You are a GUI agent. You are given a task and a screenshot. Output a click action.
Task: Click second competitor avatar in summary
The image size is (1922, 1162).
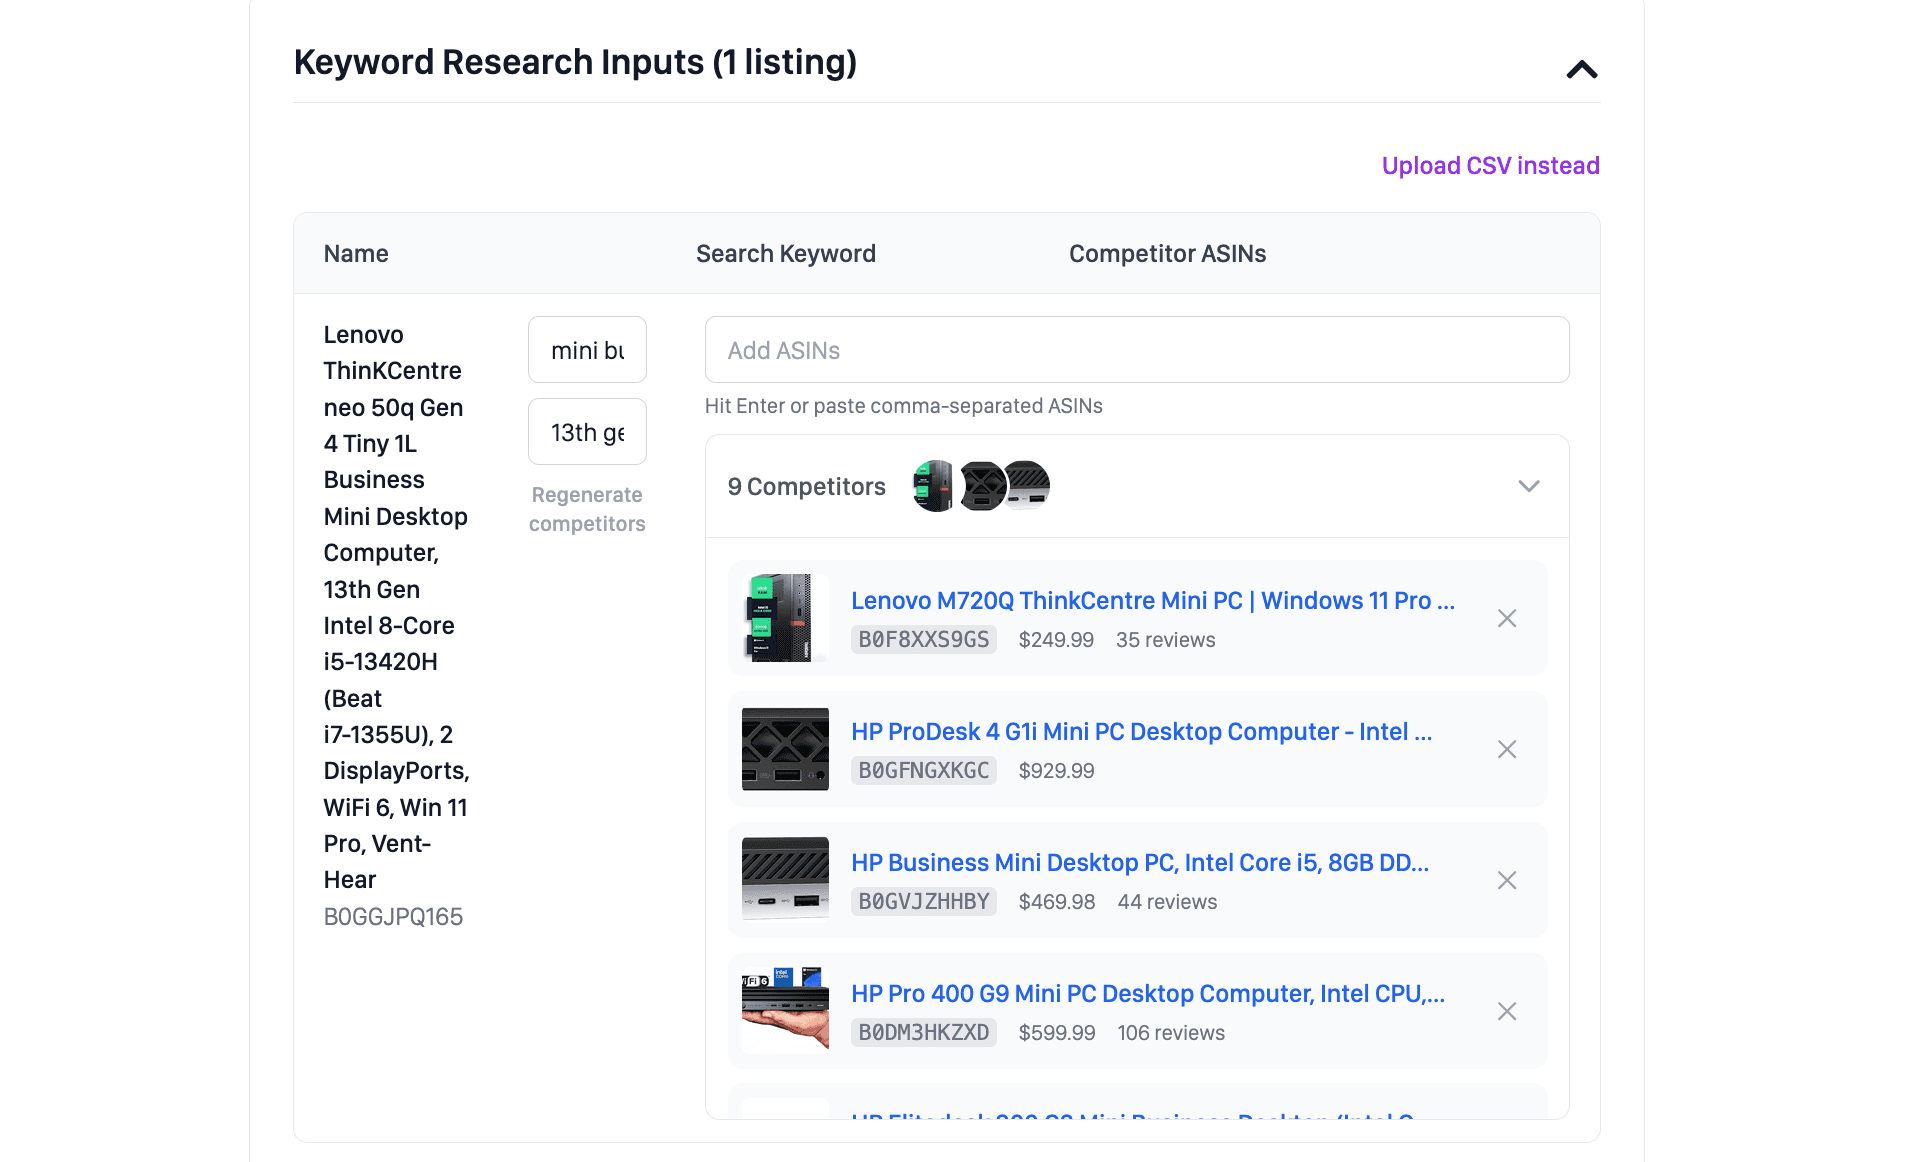click(x=981, y=486)
